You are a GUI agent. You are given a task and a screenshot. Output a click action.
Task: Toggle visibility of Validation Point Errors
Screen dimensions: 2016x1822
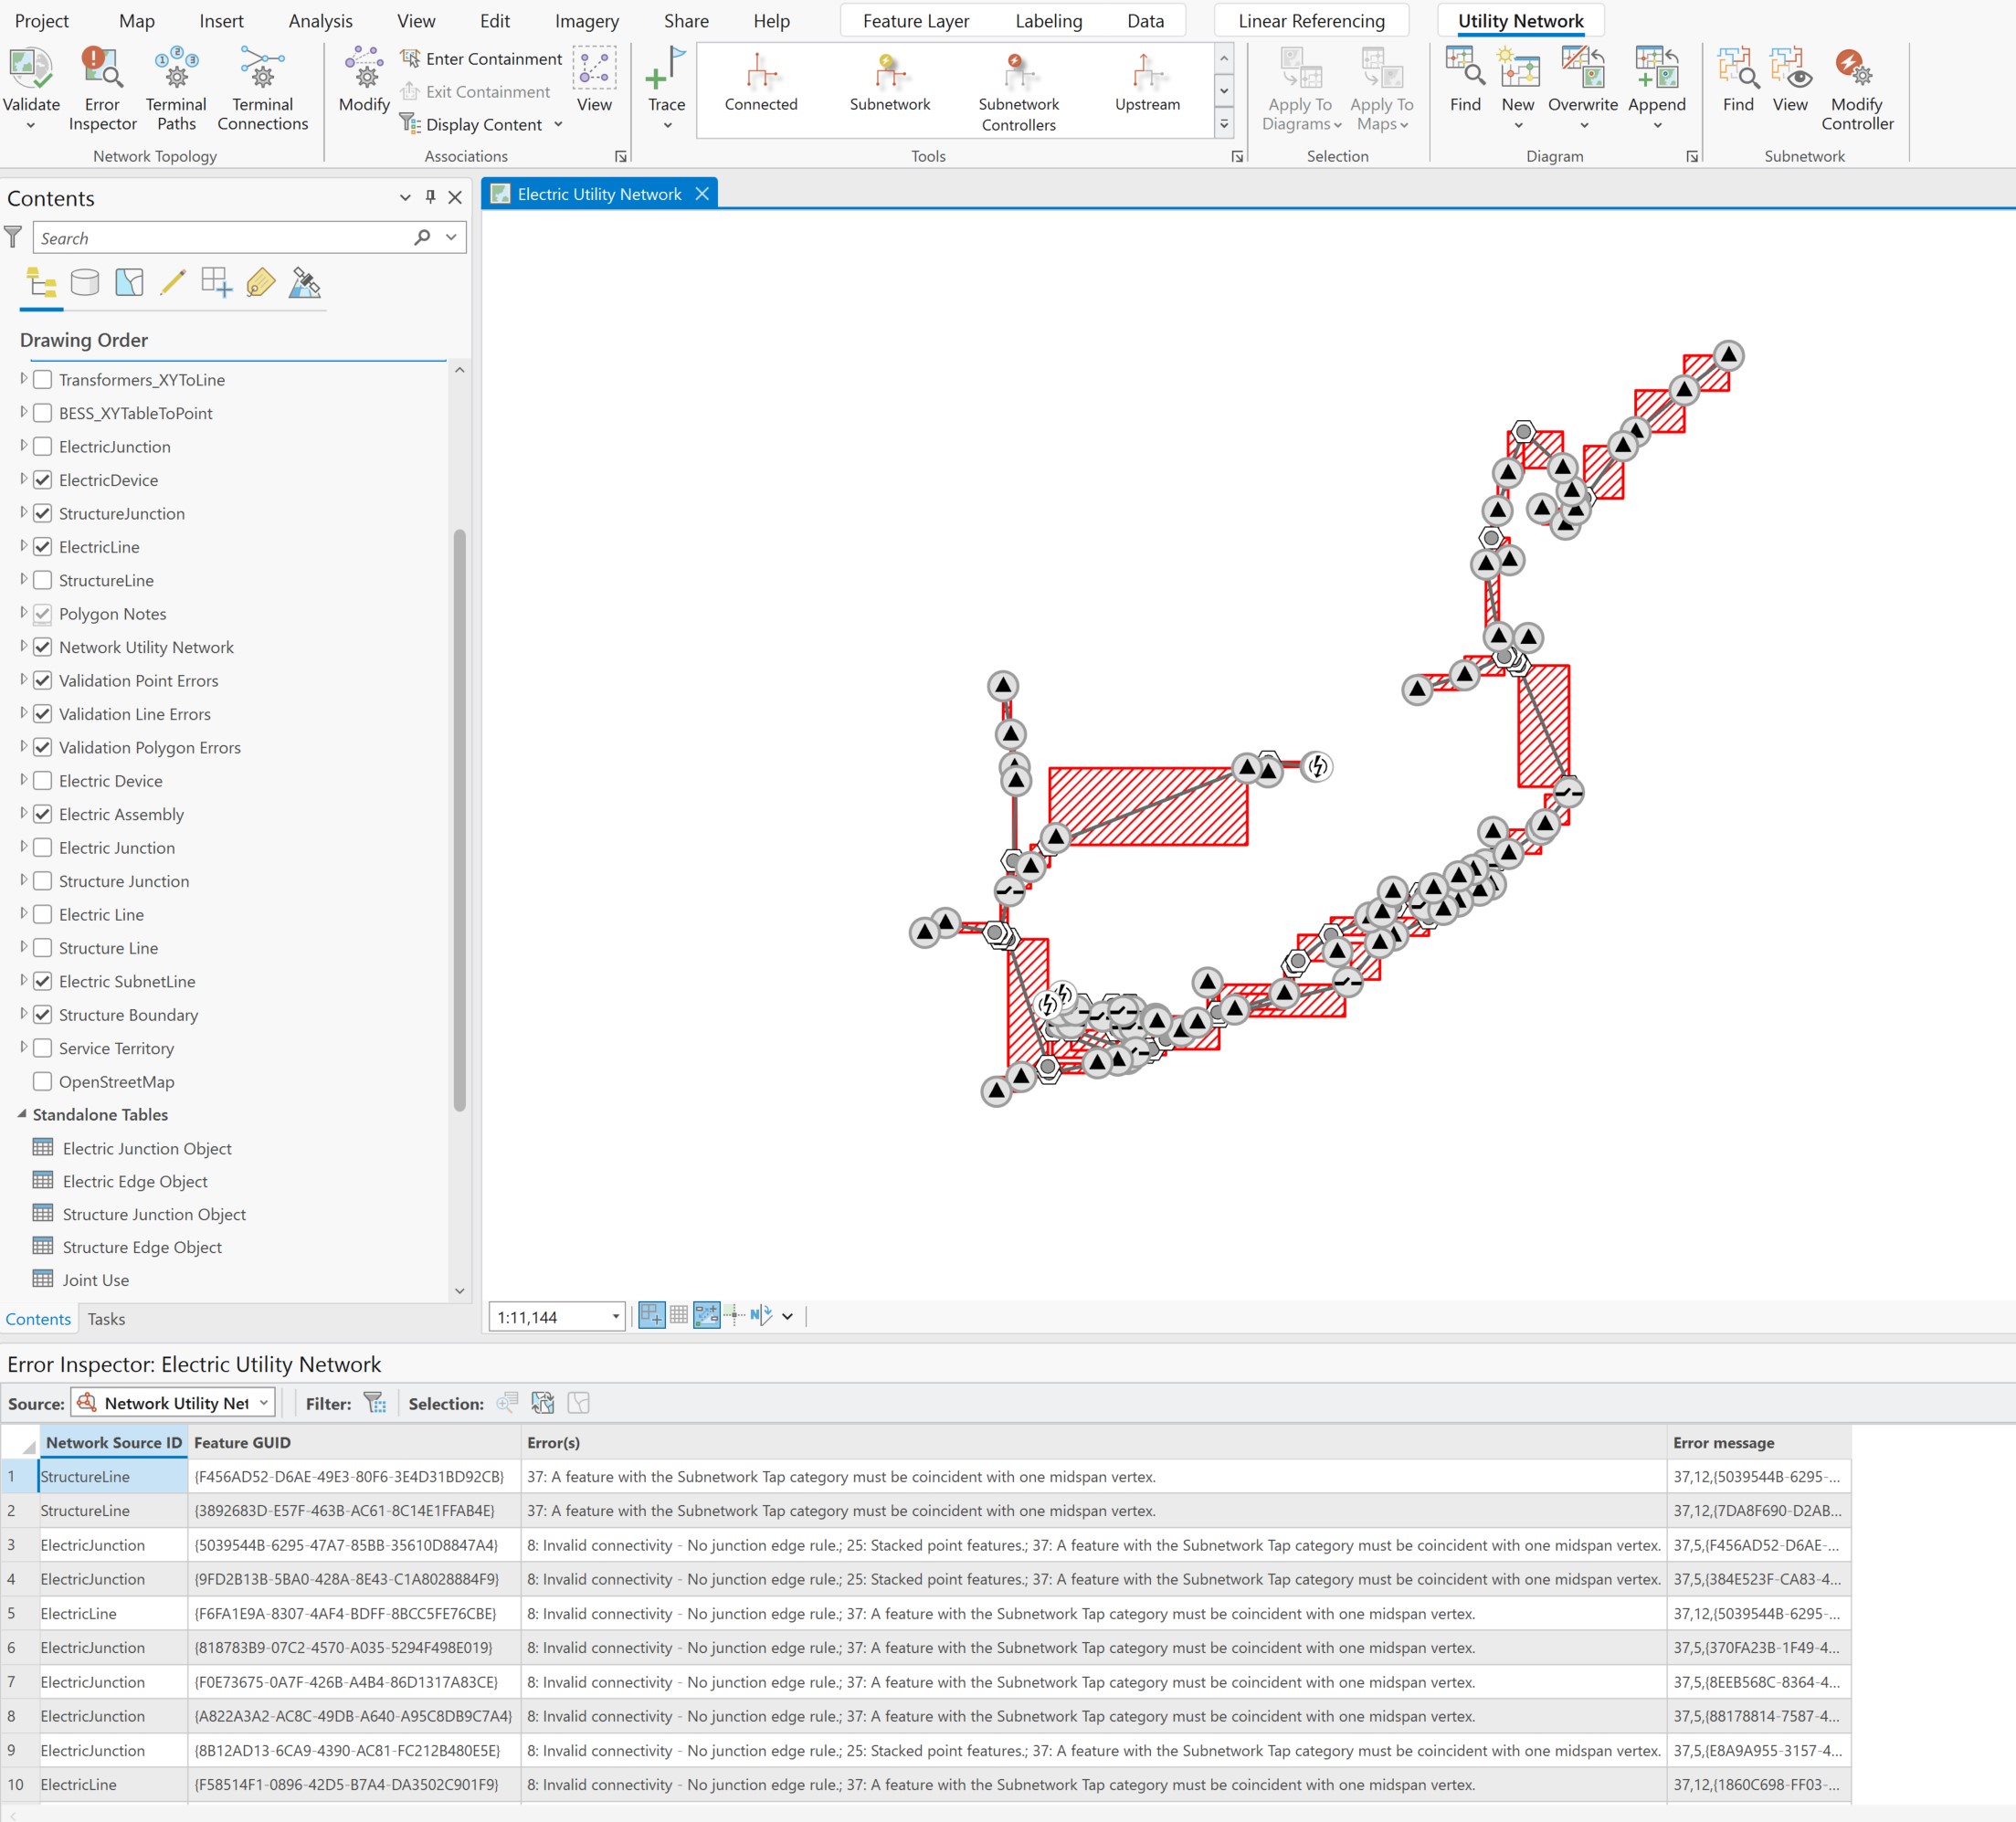tap(42, 680)
